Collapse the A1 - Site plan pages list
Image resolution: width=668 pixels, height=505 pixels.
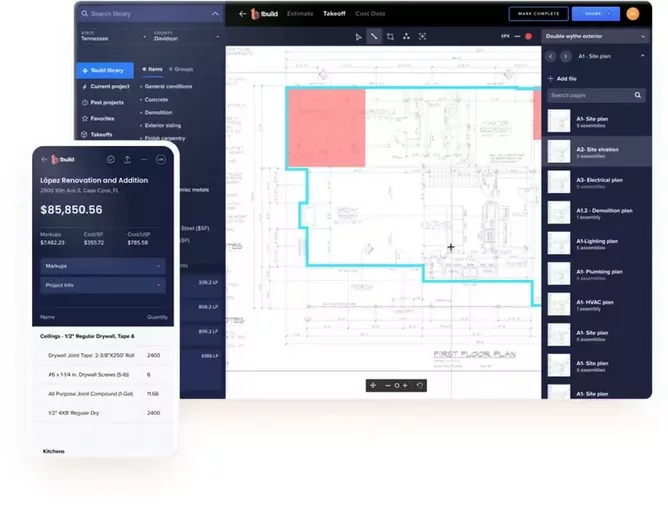pos(642,56)
